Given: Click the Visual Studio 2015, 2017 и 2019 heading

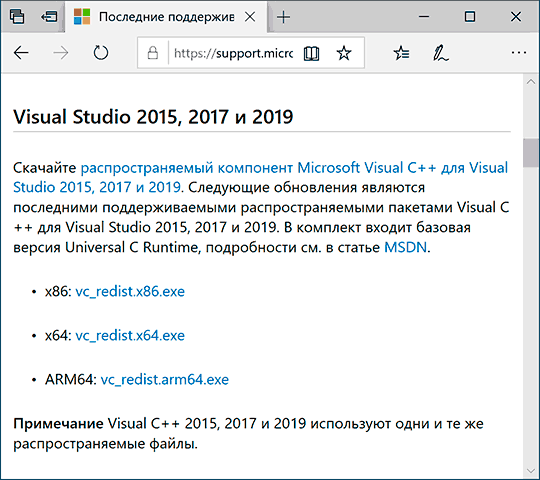Looking at the screenshot, I should [153, 117].
